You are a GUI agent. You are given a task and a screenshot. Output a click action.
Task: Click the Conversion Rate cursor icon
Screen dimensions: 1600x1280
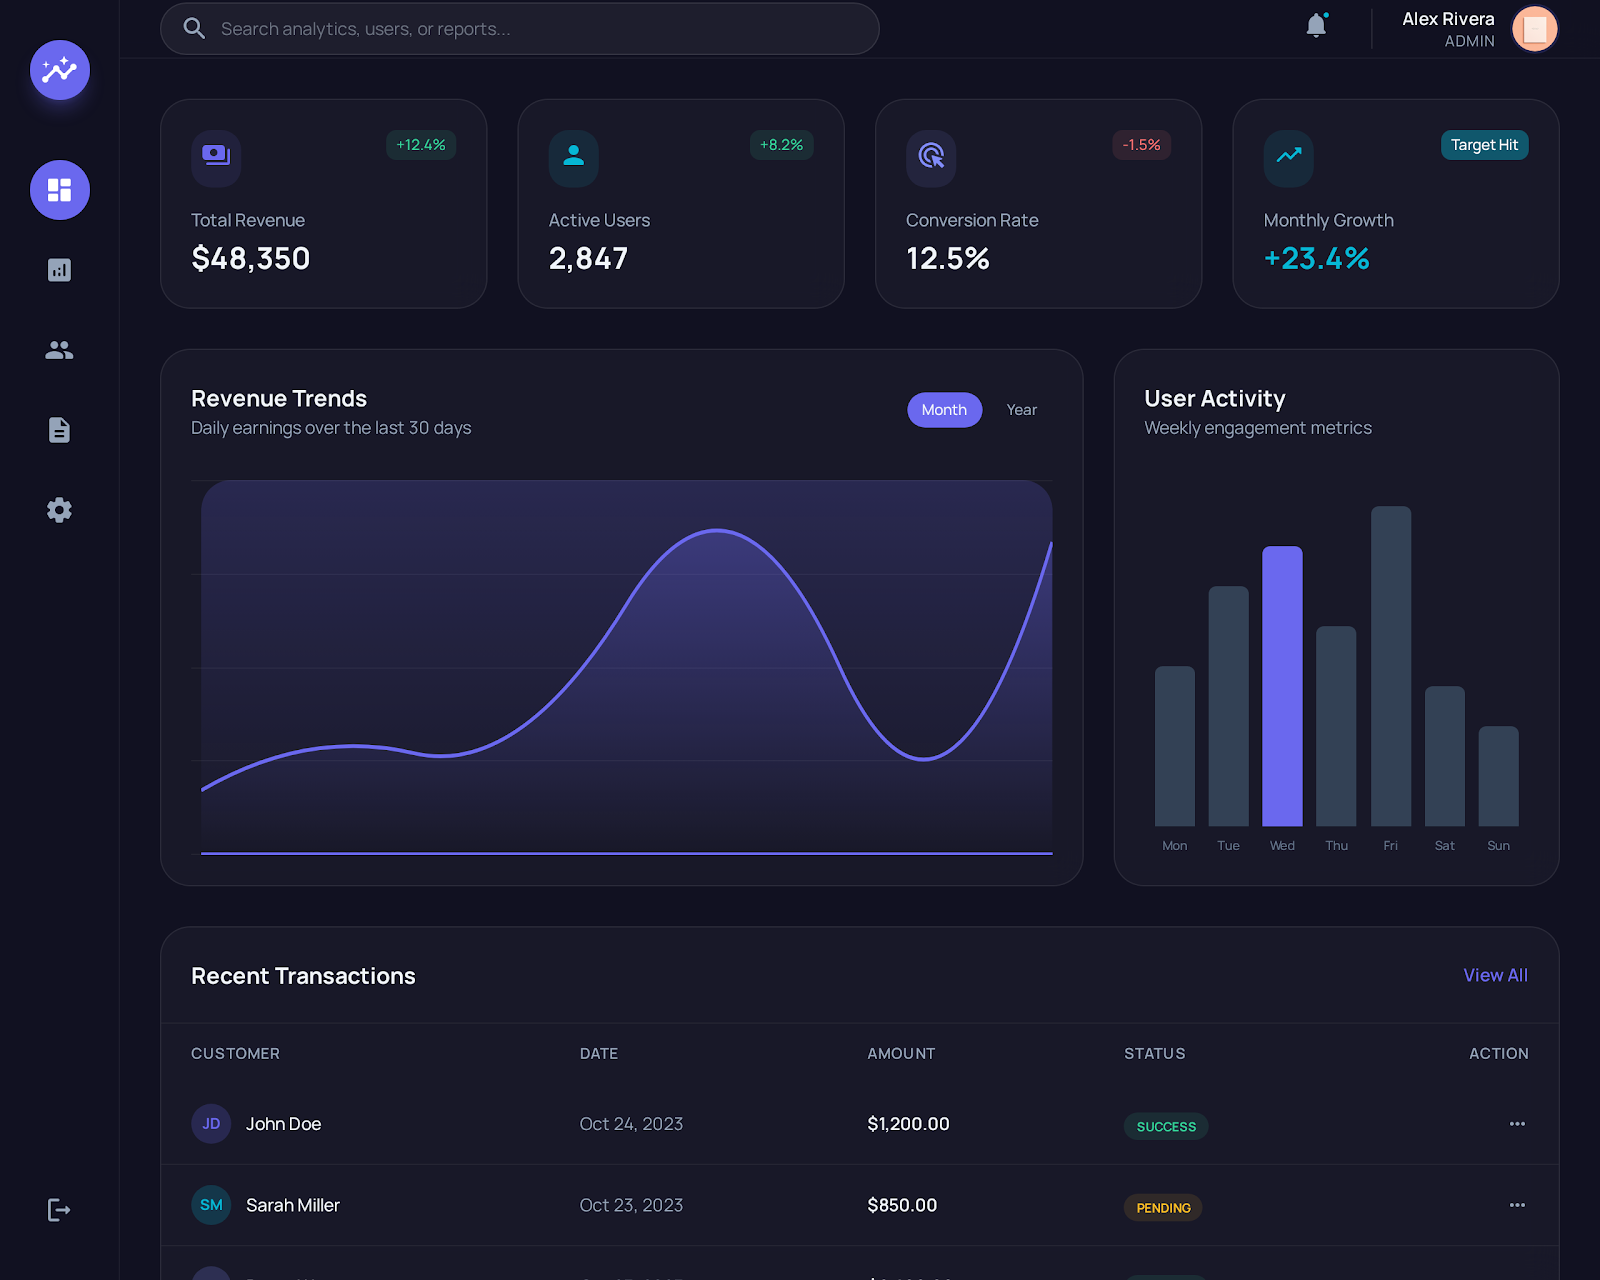(x=930, y=158)
